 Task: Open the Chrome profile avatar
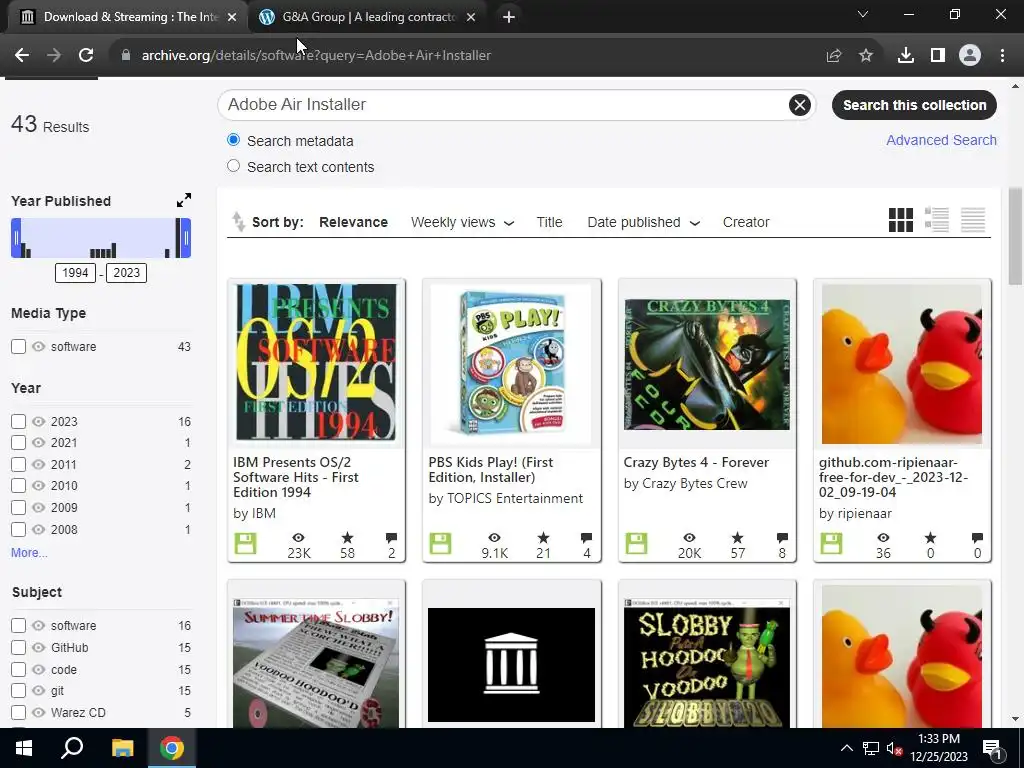pyautogui.click(x=970, y=56)
